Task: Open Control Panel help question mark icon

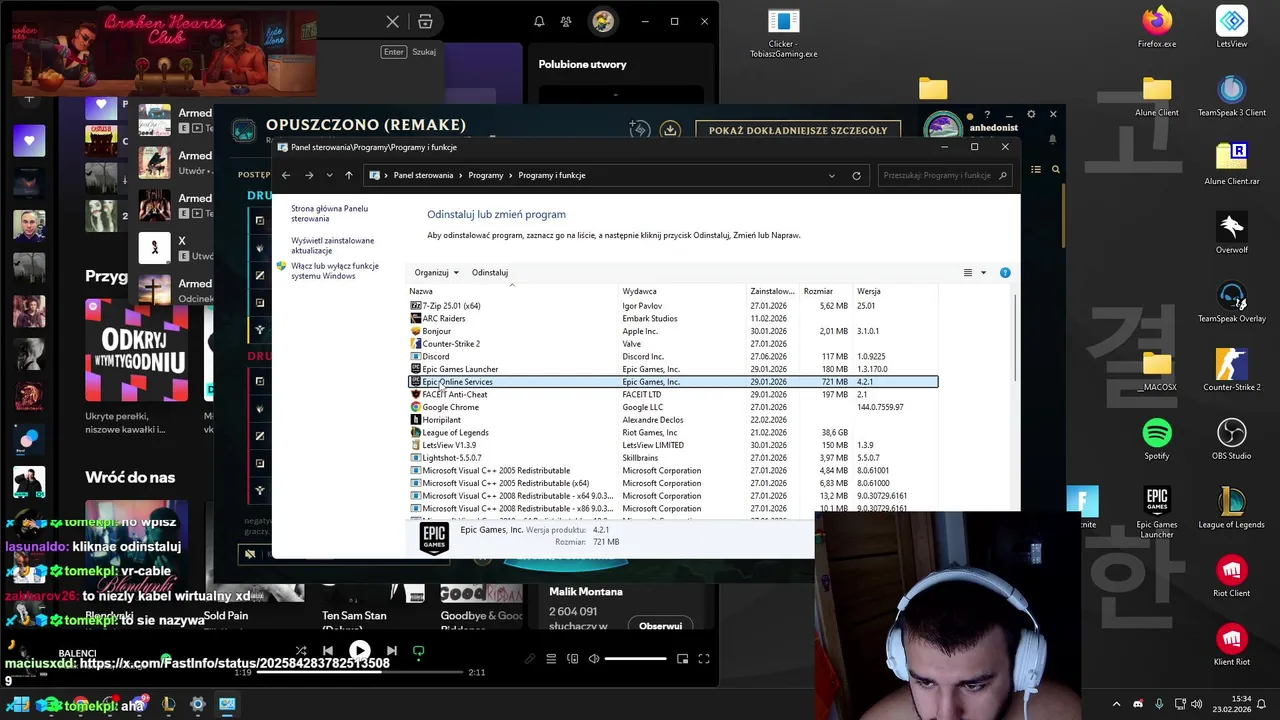Action: pyautogui.click(x=1005, y=272)
